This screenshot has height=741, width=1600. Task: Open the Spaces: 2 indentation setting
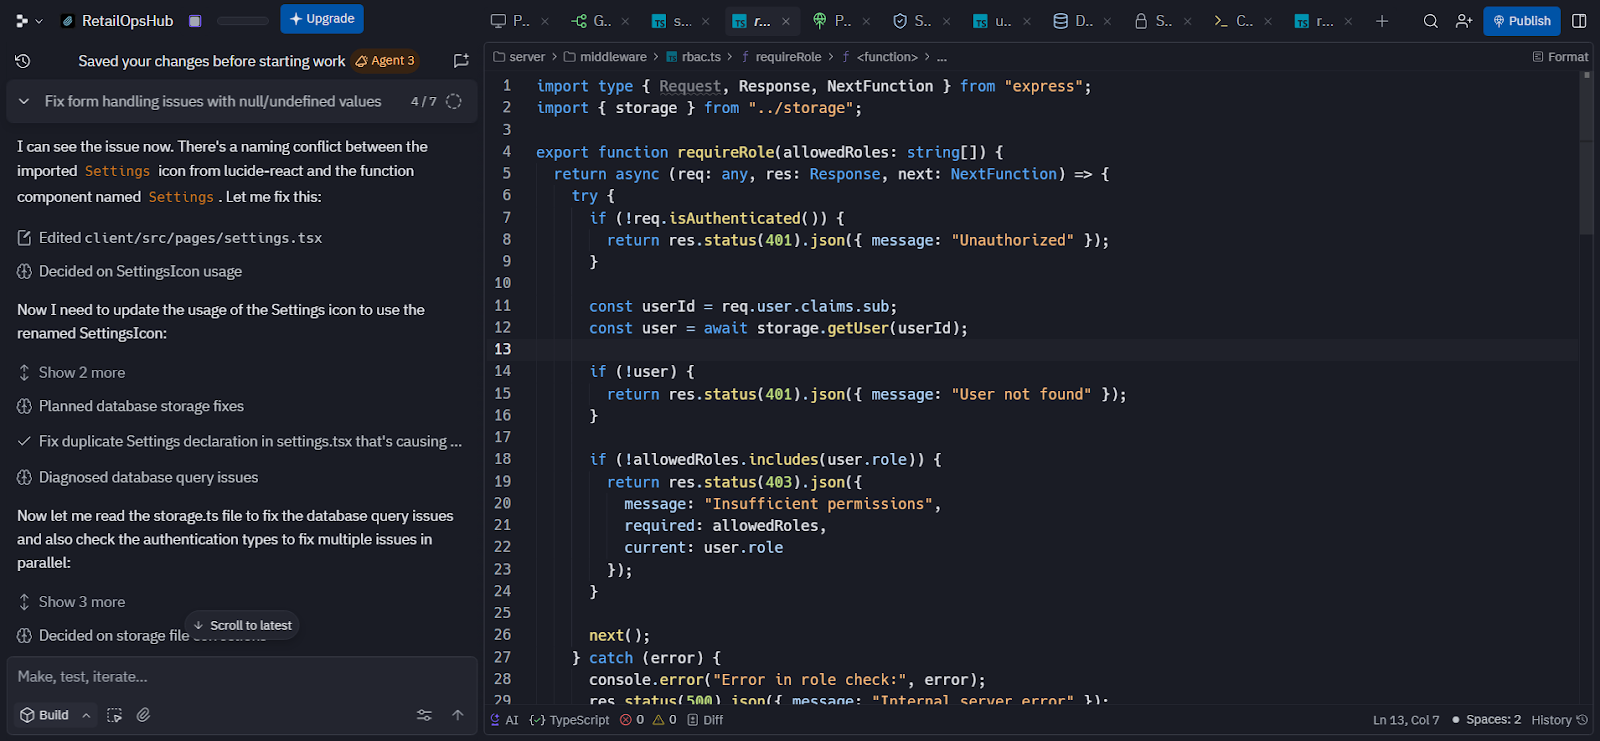click(x=1486, y=720)
